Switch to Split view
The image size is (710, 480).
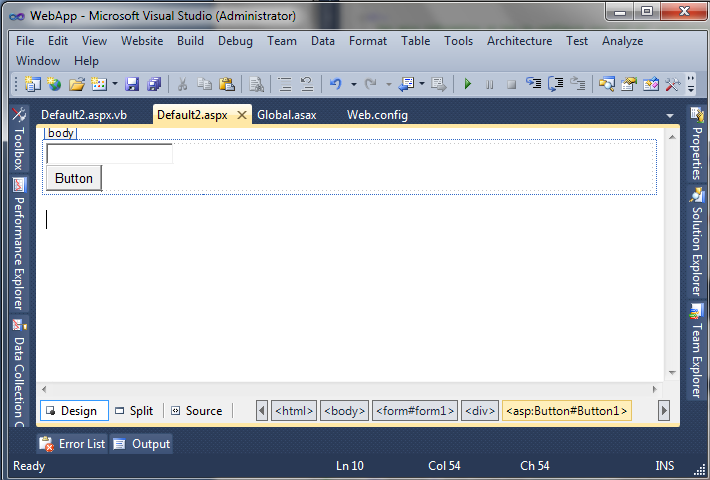coord(134,411)
